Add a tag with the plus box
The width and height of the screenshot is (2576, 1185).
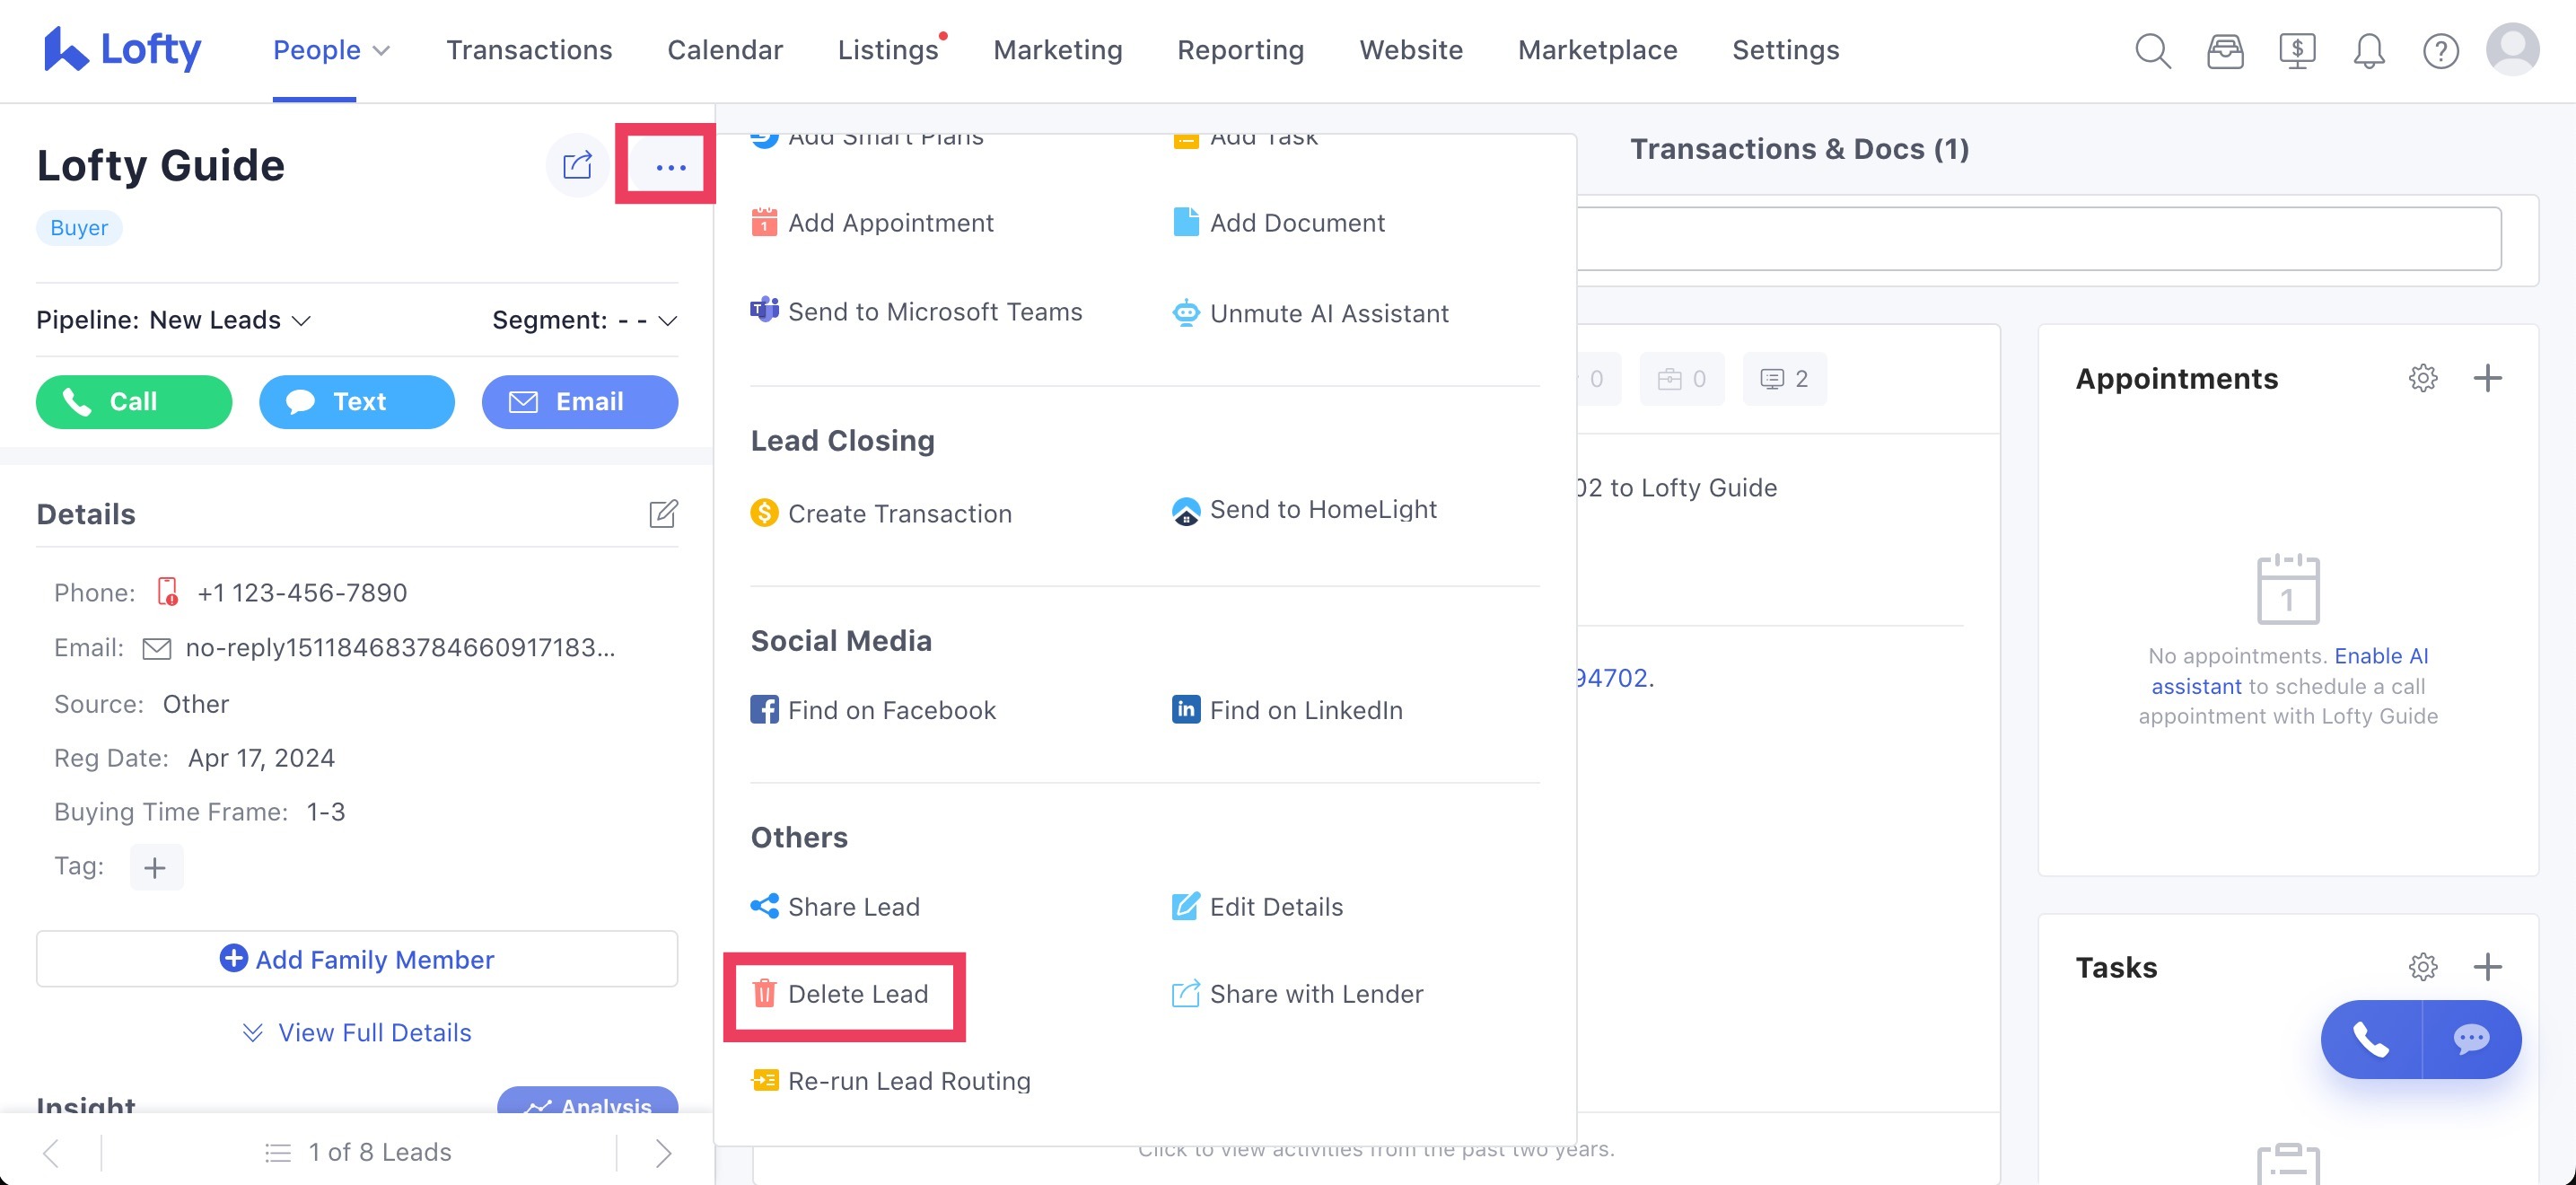156,867
